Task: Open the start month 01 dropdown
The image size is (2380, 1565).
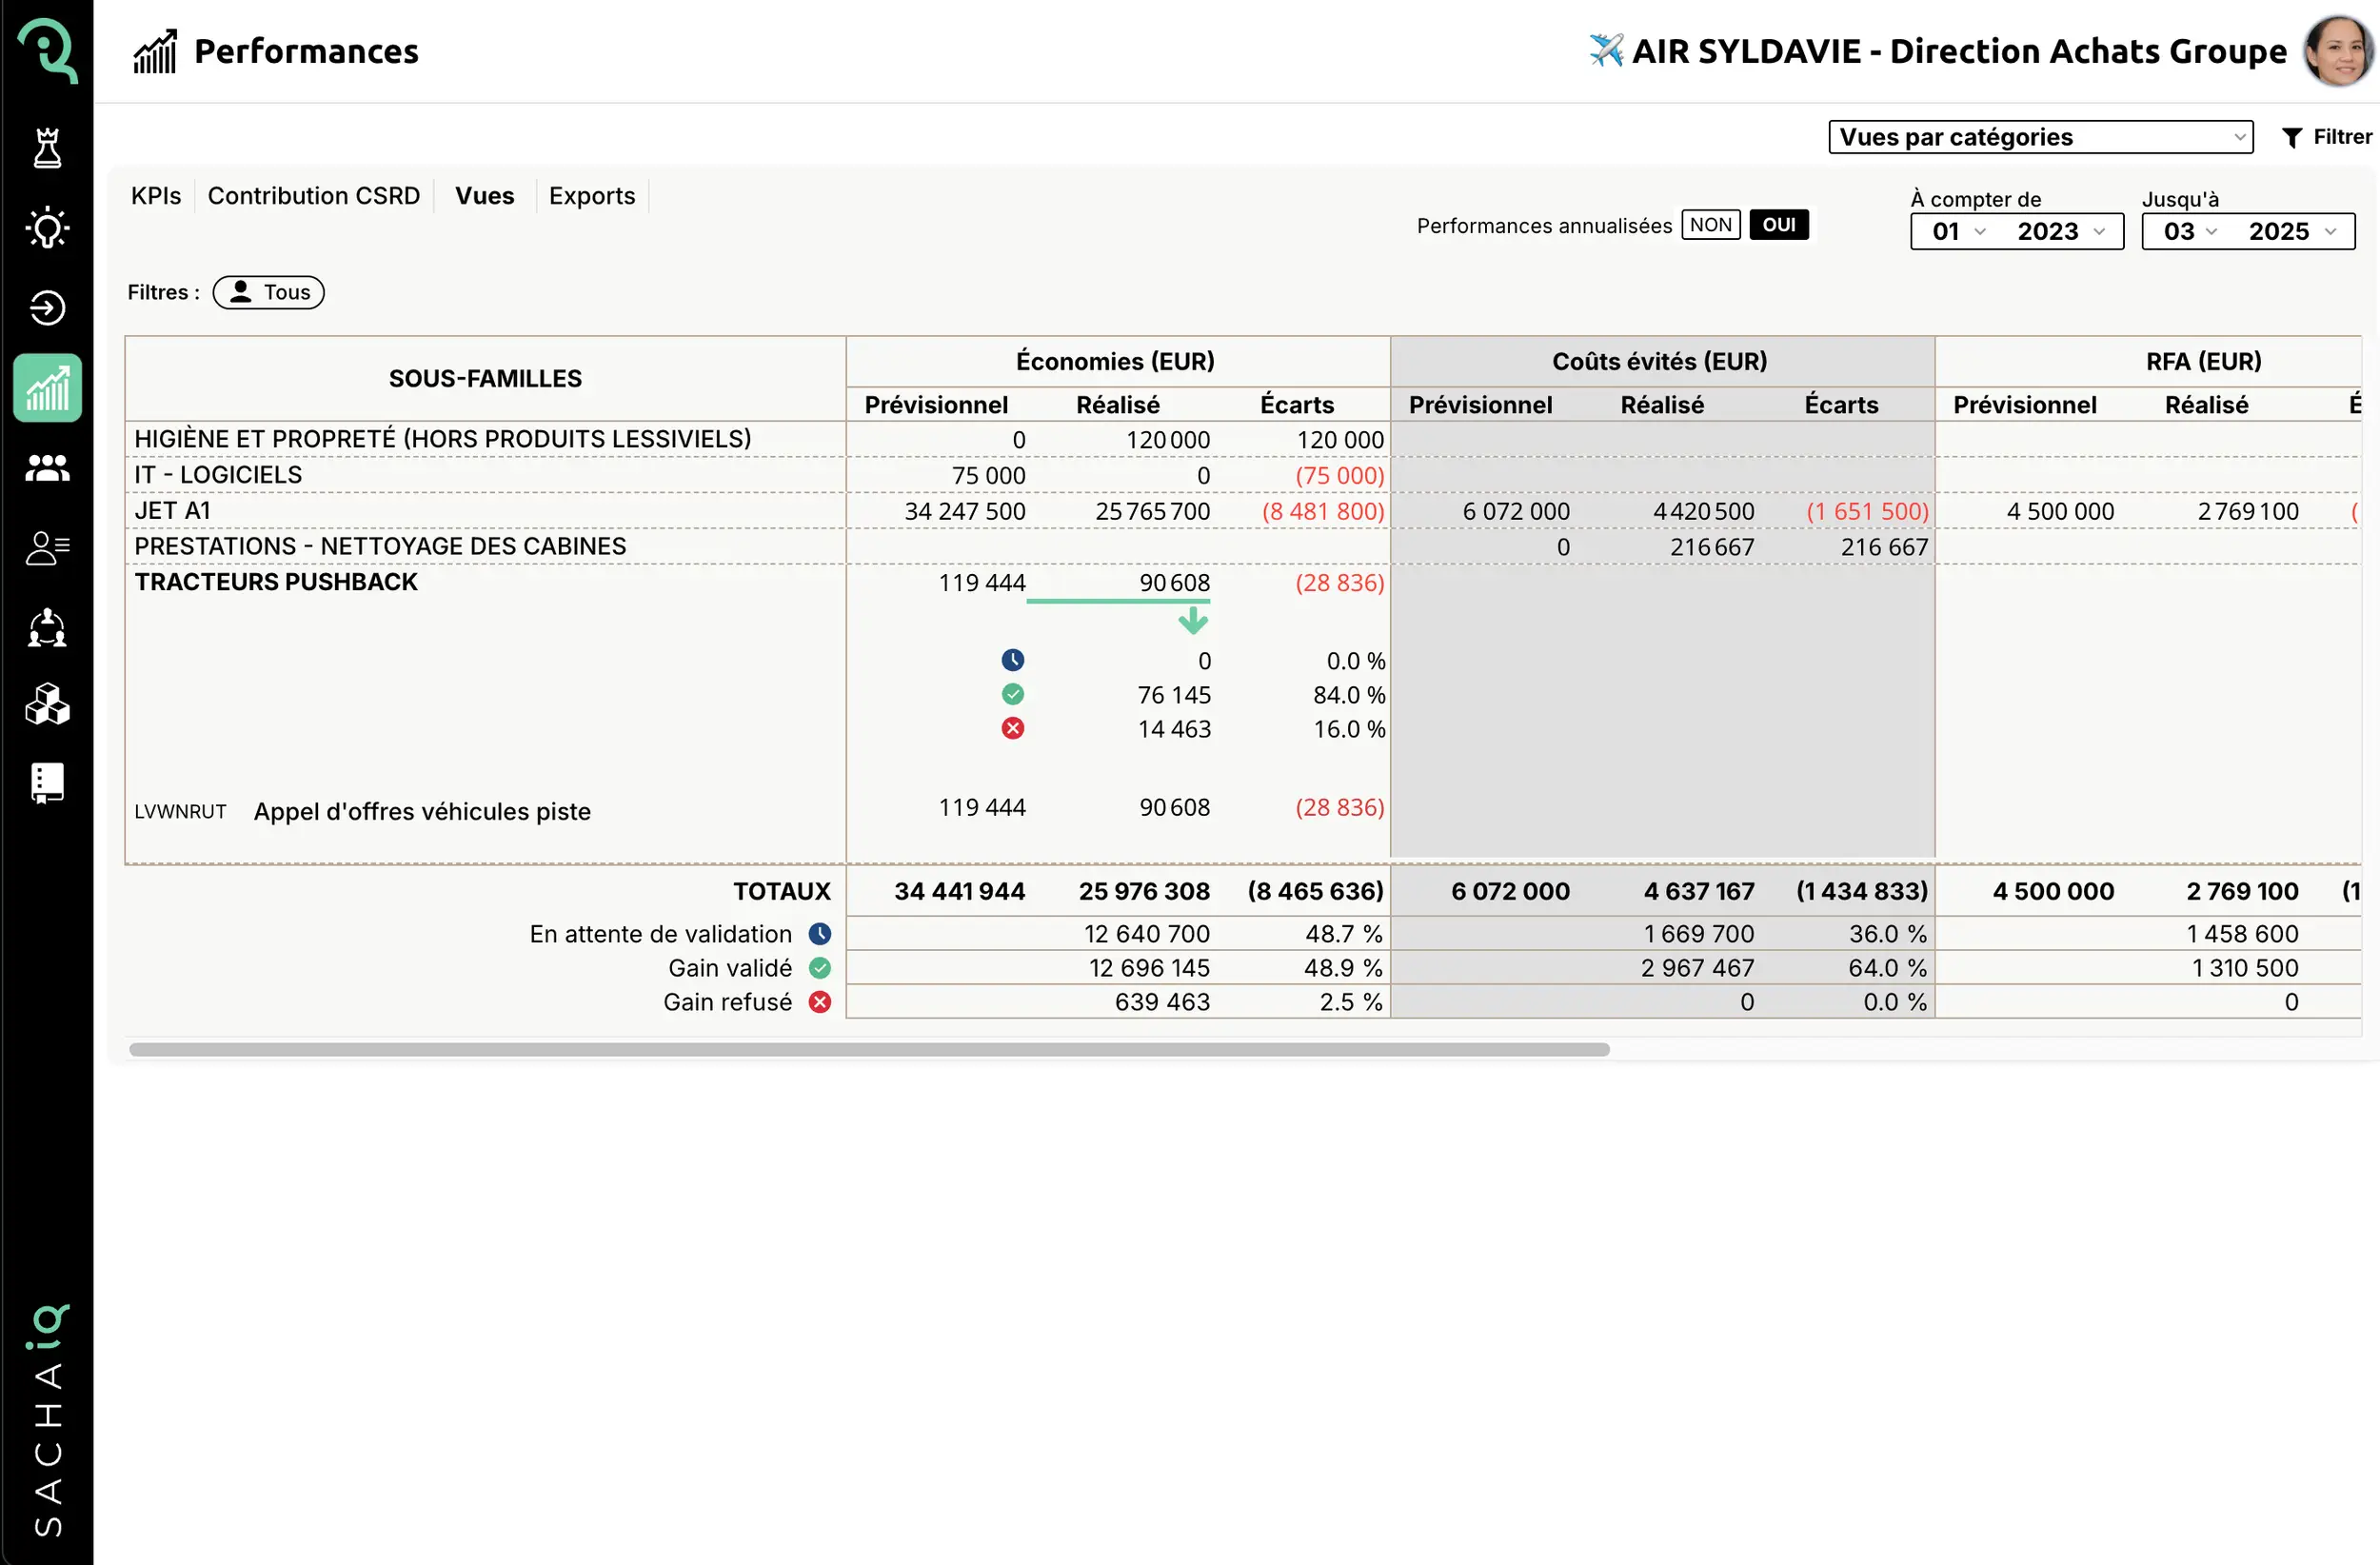Action: tap(1958, 232)
